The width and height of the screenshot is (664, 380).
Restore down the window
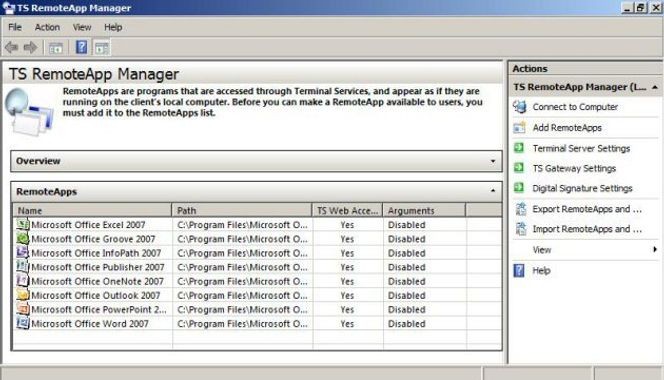tap(641, 8)
